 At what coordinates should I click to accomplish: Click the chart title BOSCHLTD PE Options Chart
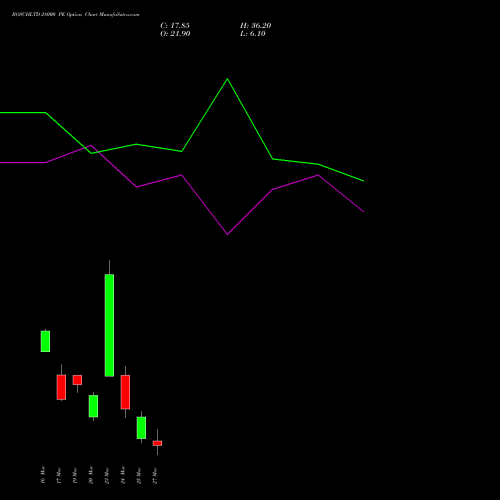[x=76, y=15]
